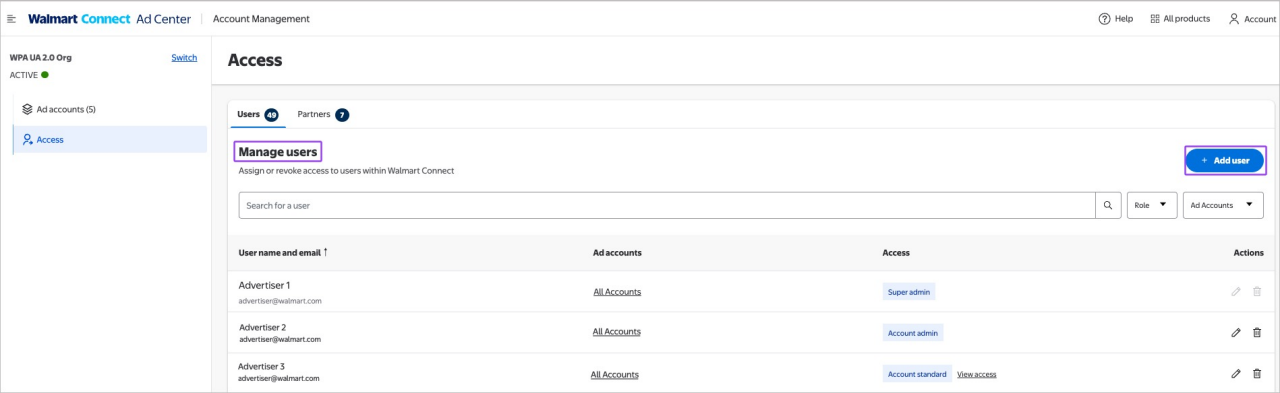Viewport: 1280px width, 393px height.
Task: Click the Advertiser 3 user name
Action: 261,366
